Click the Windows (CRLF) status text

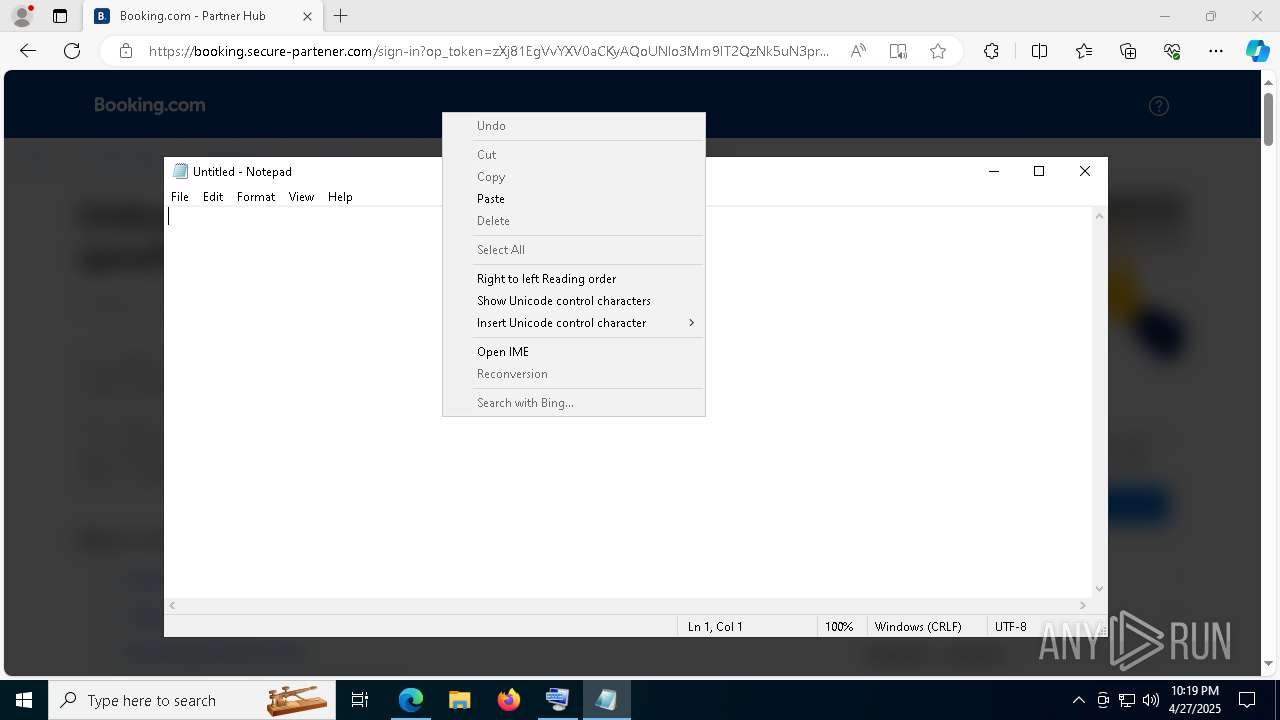(918, 627)
